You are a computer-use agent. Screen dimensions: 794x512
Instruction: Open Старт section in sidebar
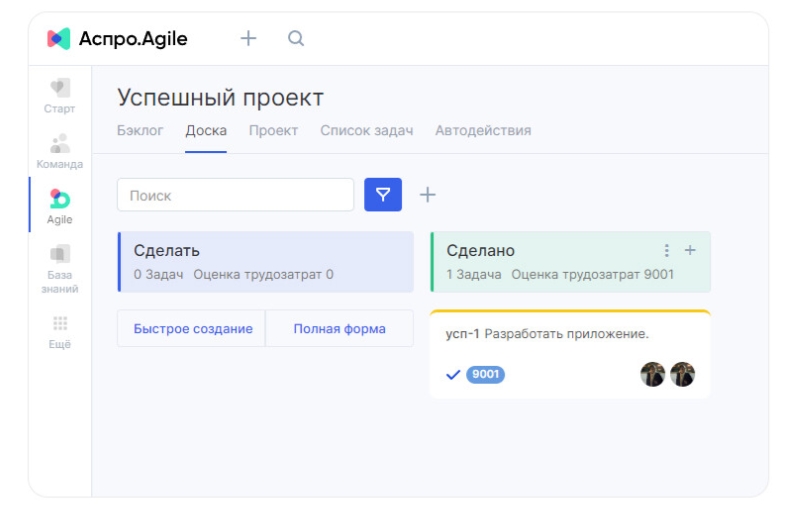(x=60, y=96)
